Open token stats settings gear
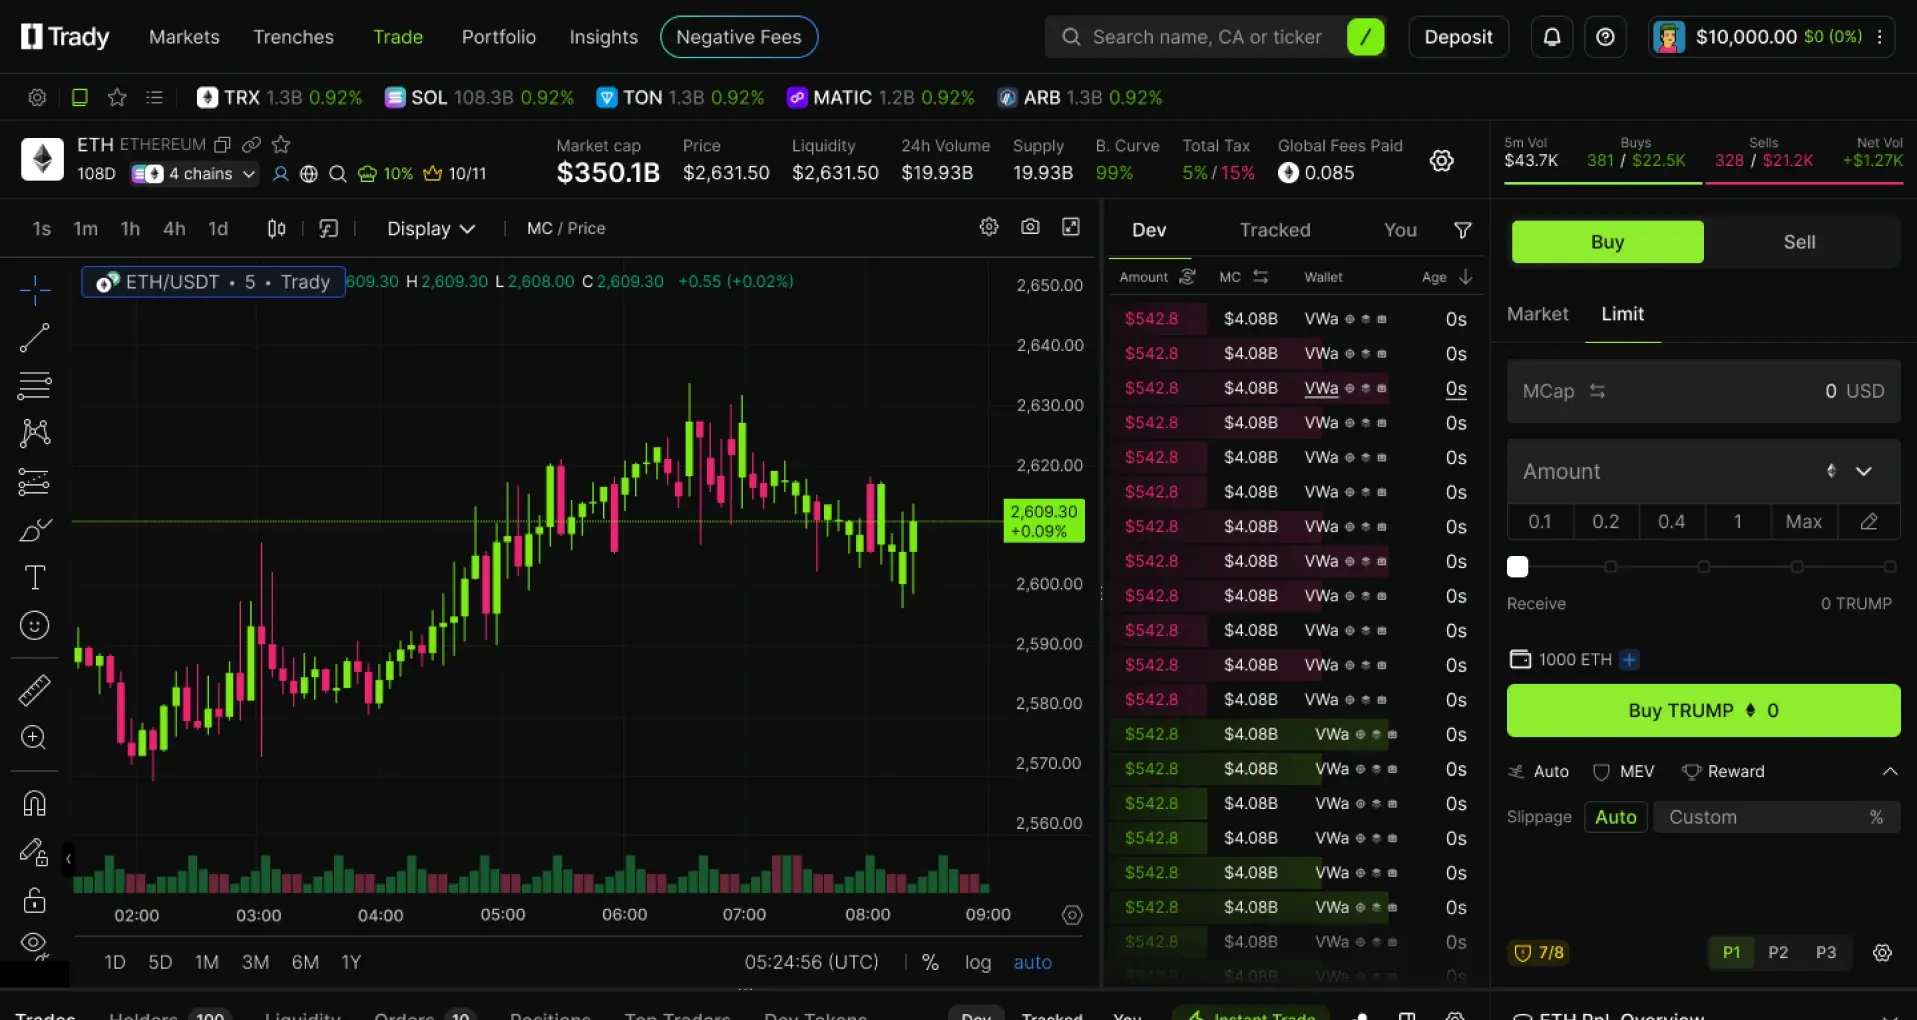Image resolution: width=1917 pixels, height=1020 pixels. coord(1442,160)
